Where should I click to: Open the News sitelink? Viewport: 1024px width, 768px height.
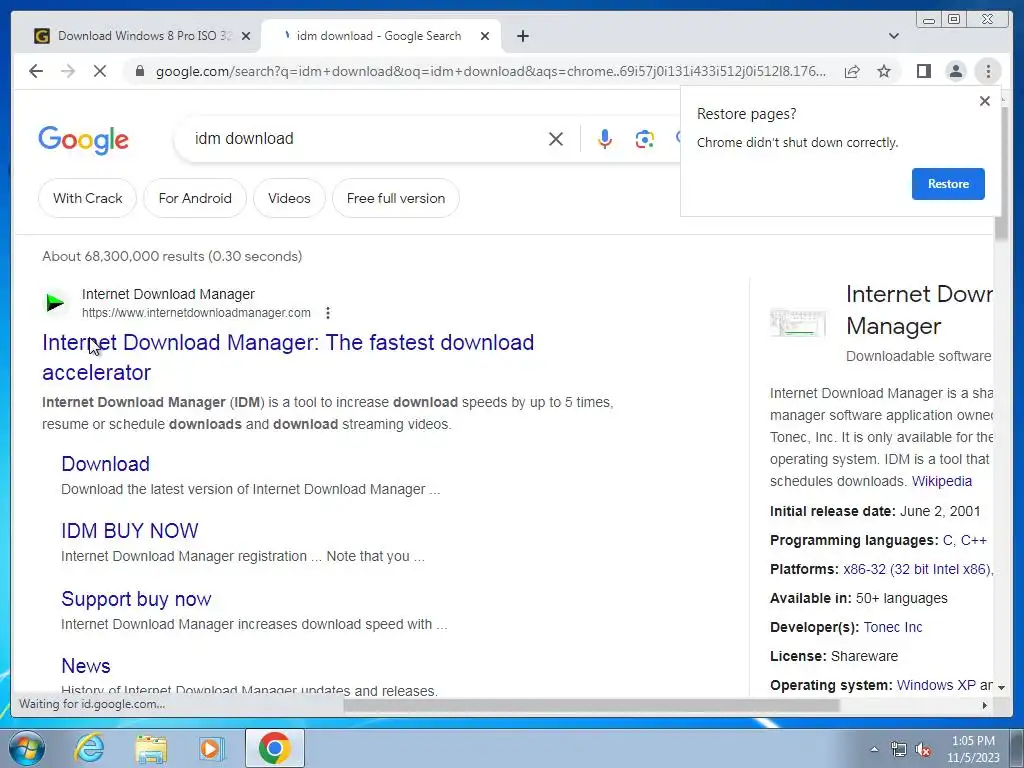pyautogui.click(x=86, y=665)
